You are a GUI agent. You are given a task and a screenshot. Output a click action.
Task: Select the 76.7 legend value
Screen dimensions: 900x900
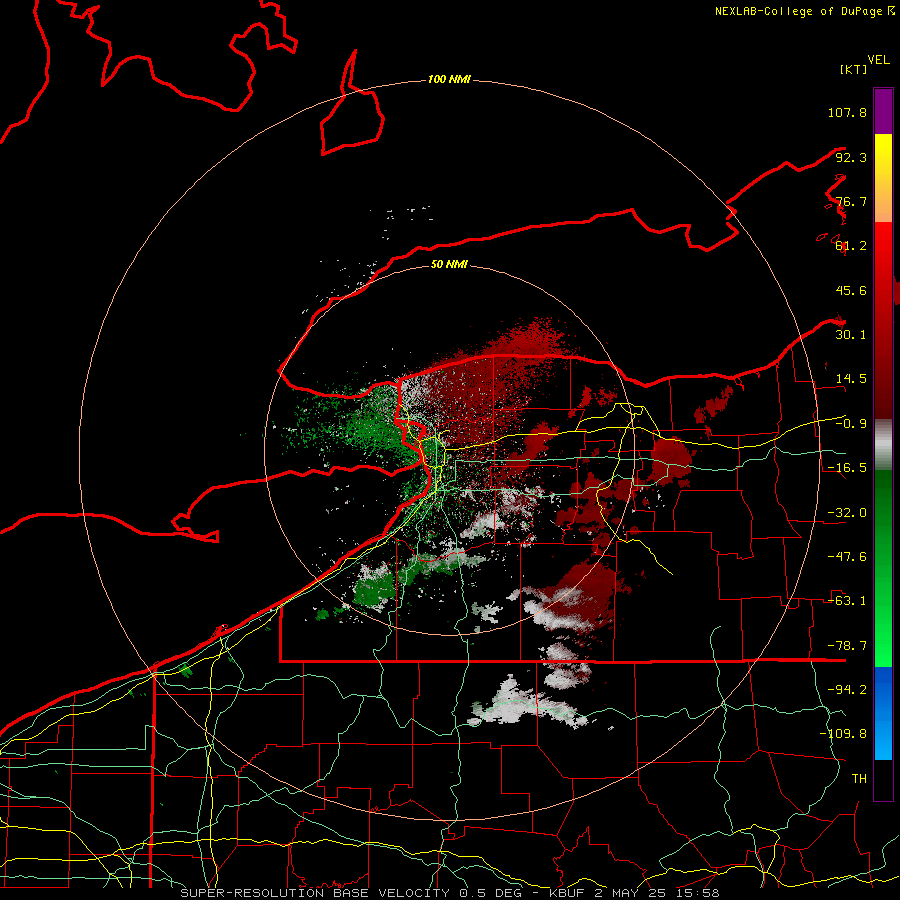pyautogui.click(x=851, y=201)
